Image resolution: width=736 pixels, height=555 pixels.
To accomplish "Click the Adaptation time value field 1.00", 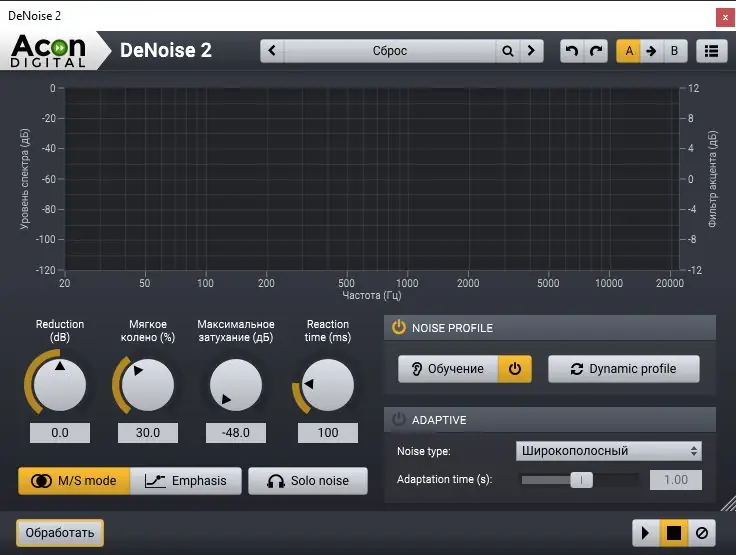I will pyautogui.click(x=676, y=480).
